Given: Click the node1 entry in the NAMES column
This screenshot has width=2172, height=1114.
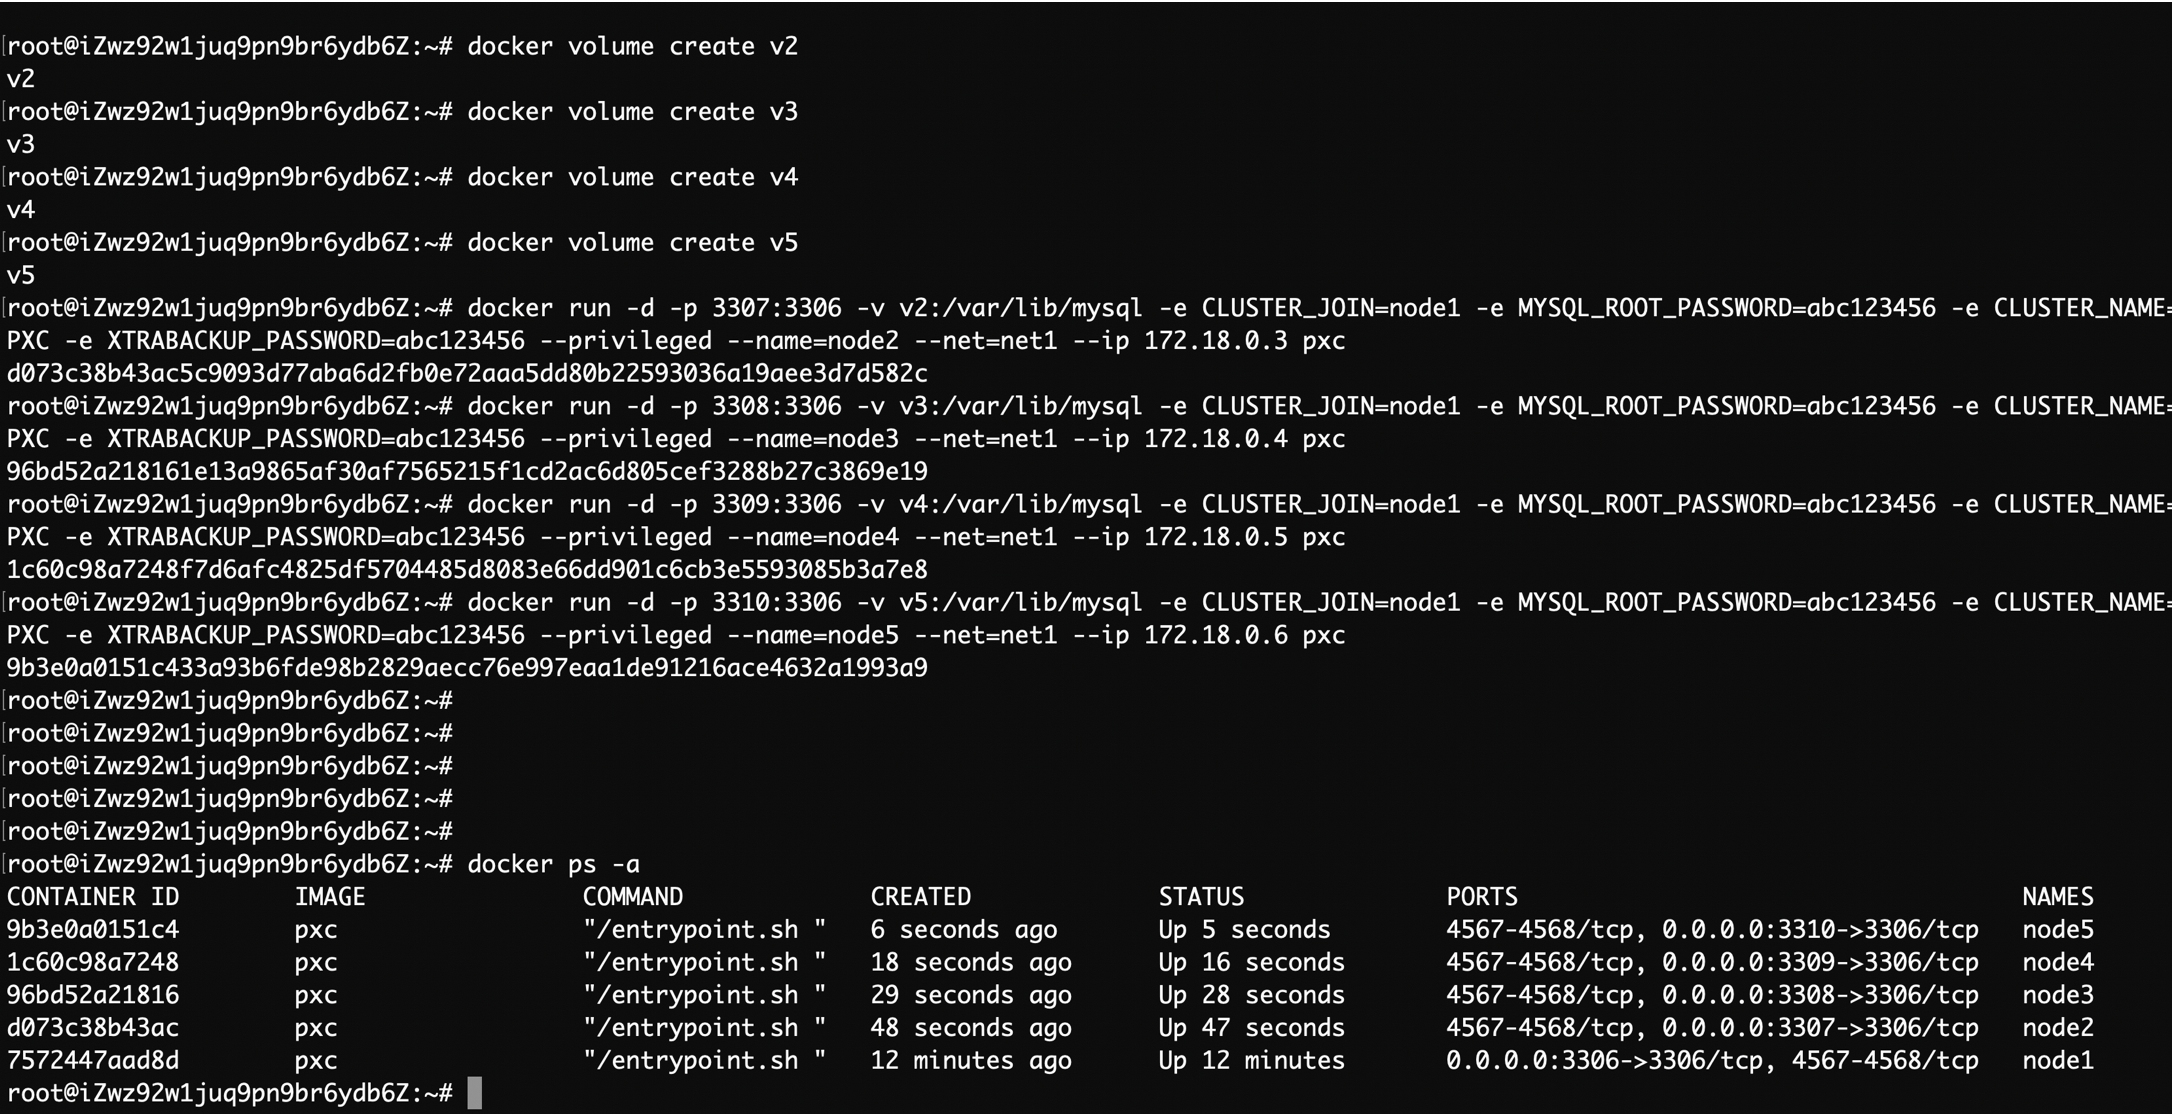Looking at the screenshot, I should pos(2057,1060).
